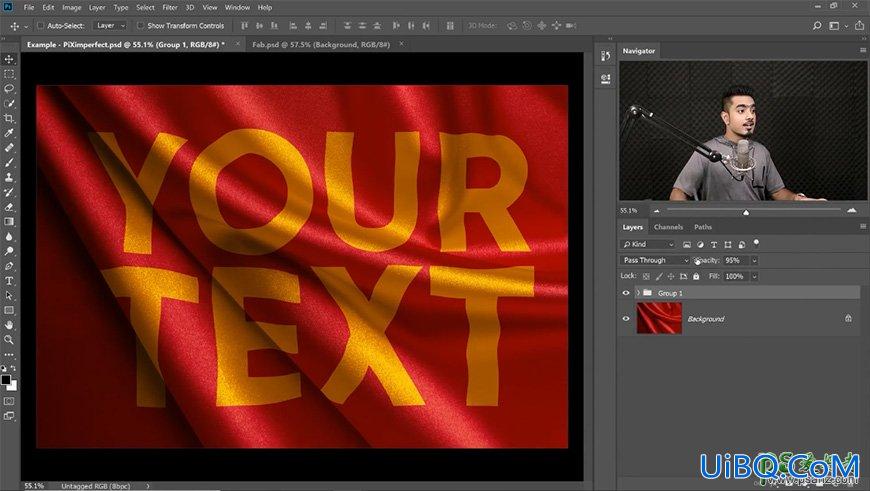Select the Eyedropper tool
870x491 pixels.
pos(9,133)
